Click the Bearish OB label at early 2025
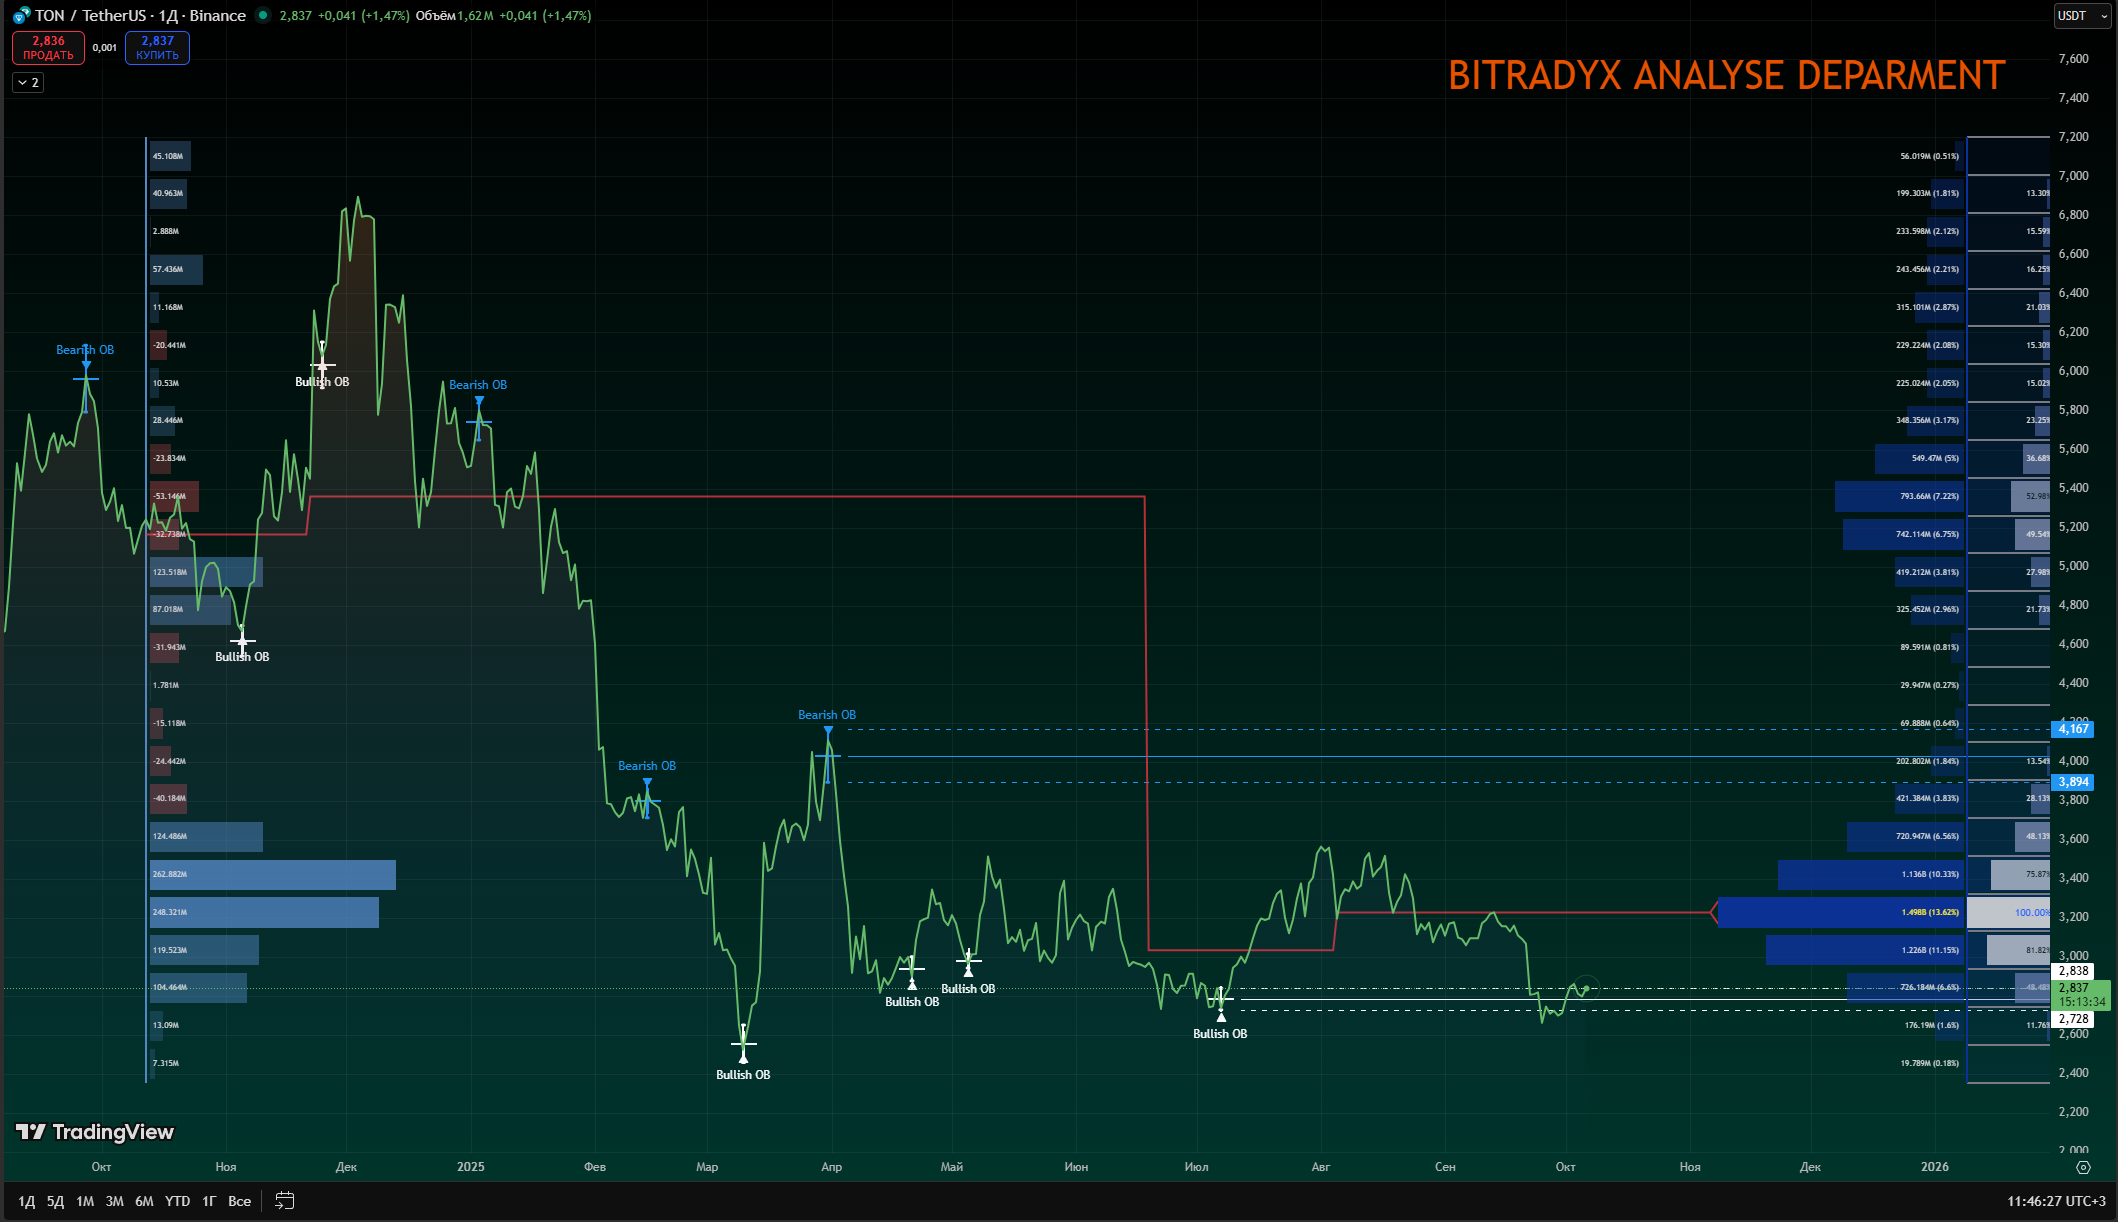The width and height of the screenshot is (2118, 1222). 478,385
